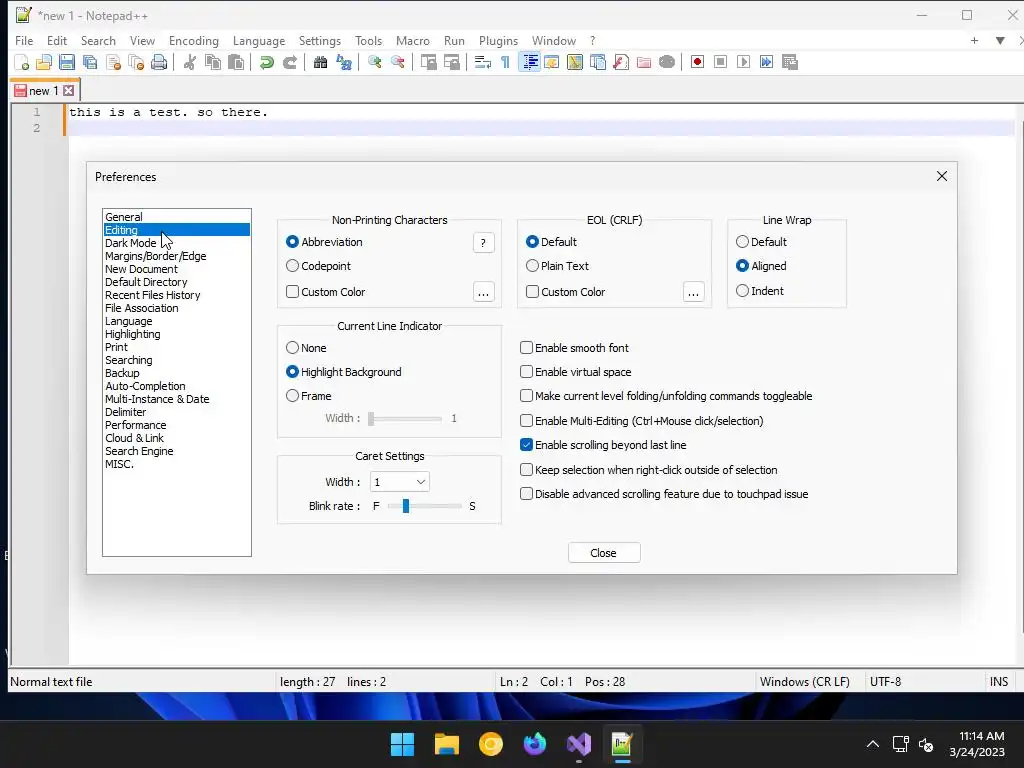This screenshot has height=768, width=1024.
Task: Click the Redo arrow icon
Action: pyautogui.click(x=290, y=62)
